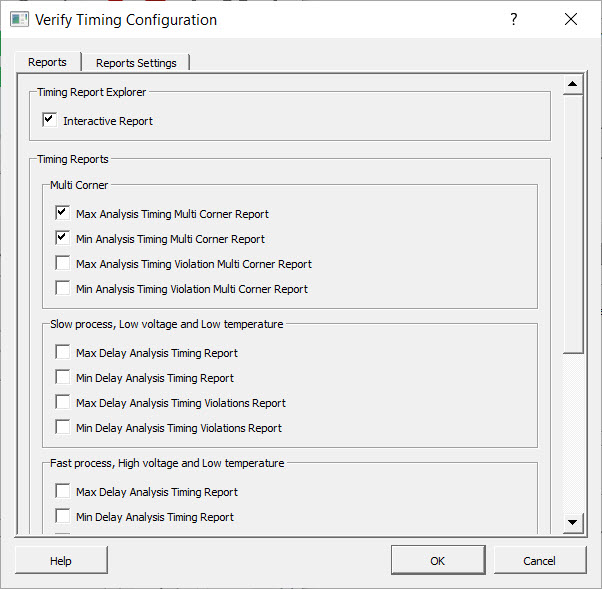Check Slow process Min Delay Analysis Timing Report
This screenshot has width=602, height=589.
point(63,377)
